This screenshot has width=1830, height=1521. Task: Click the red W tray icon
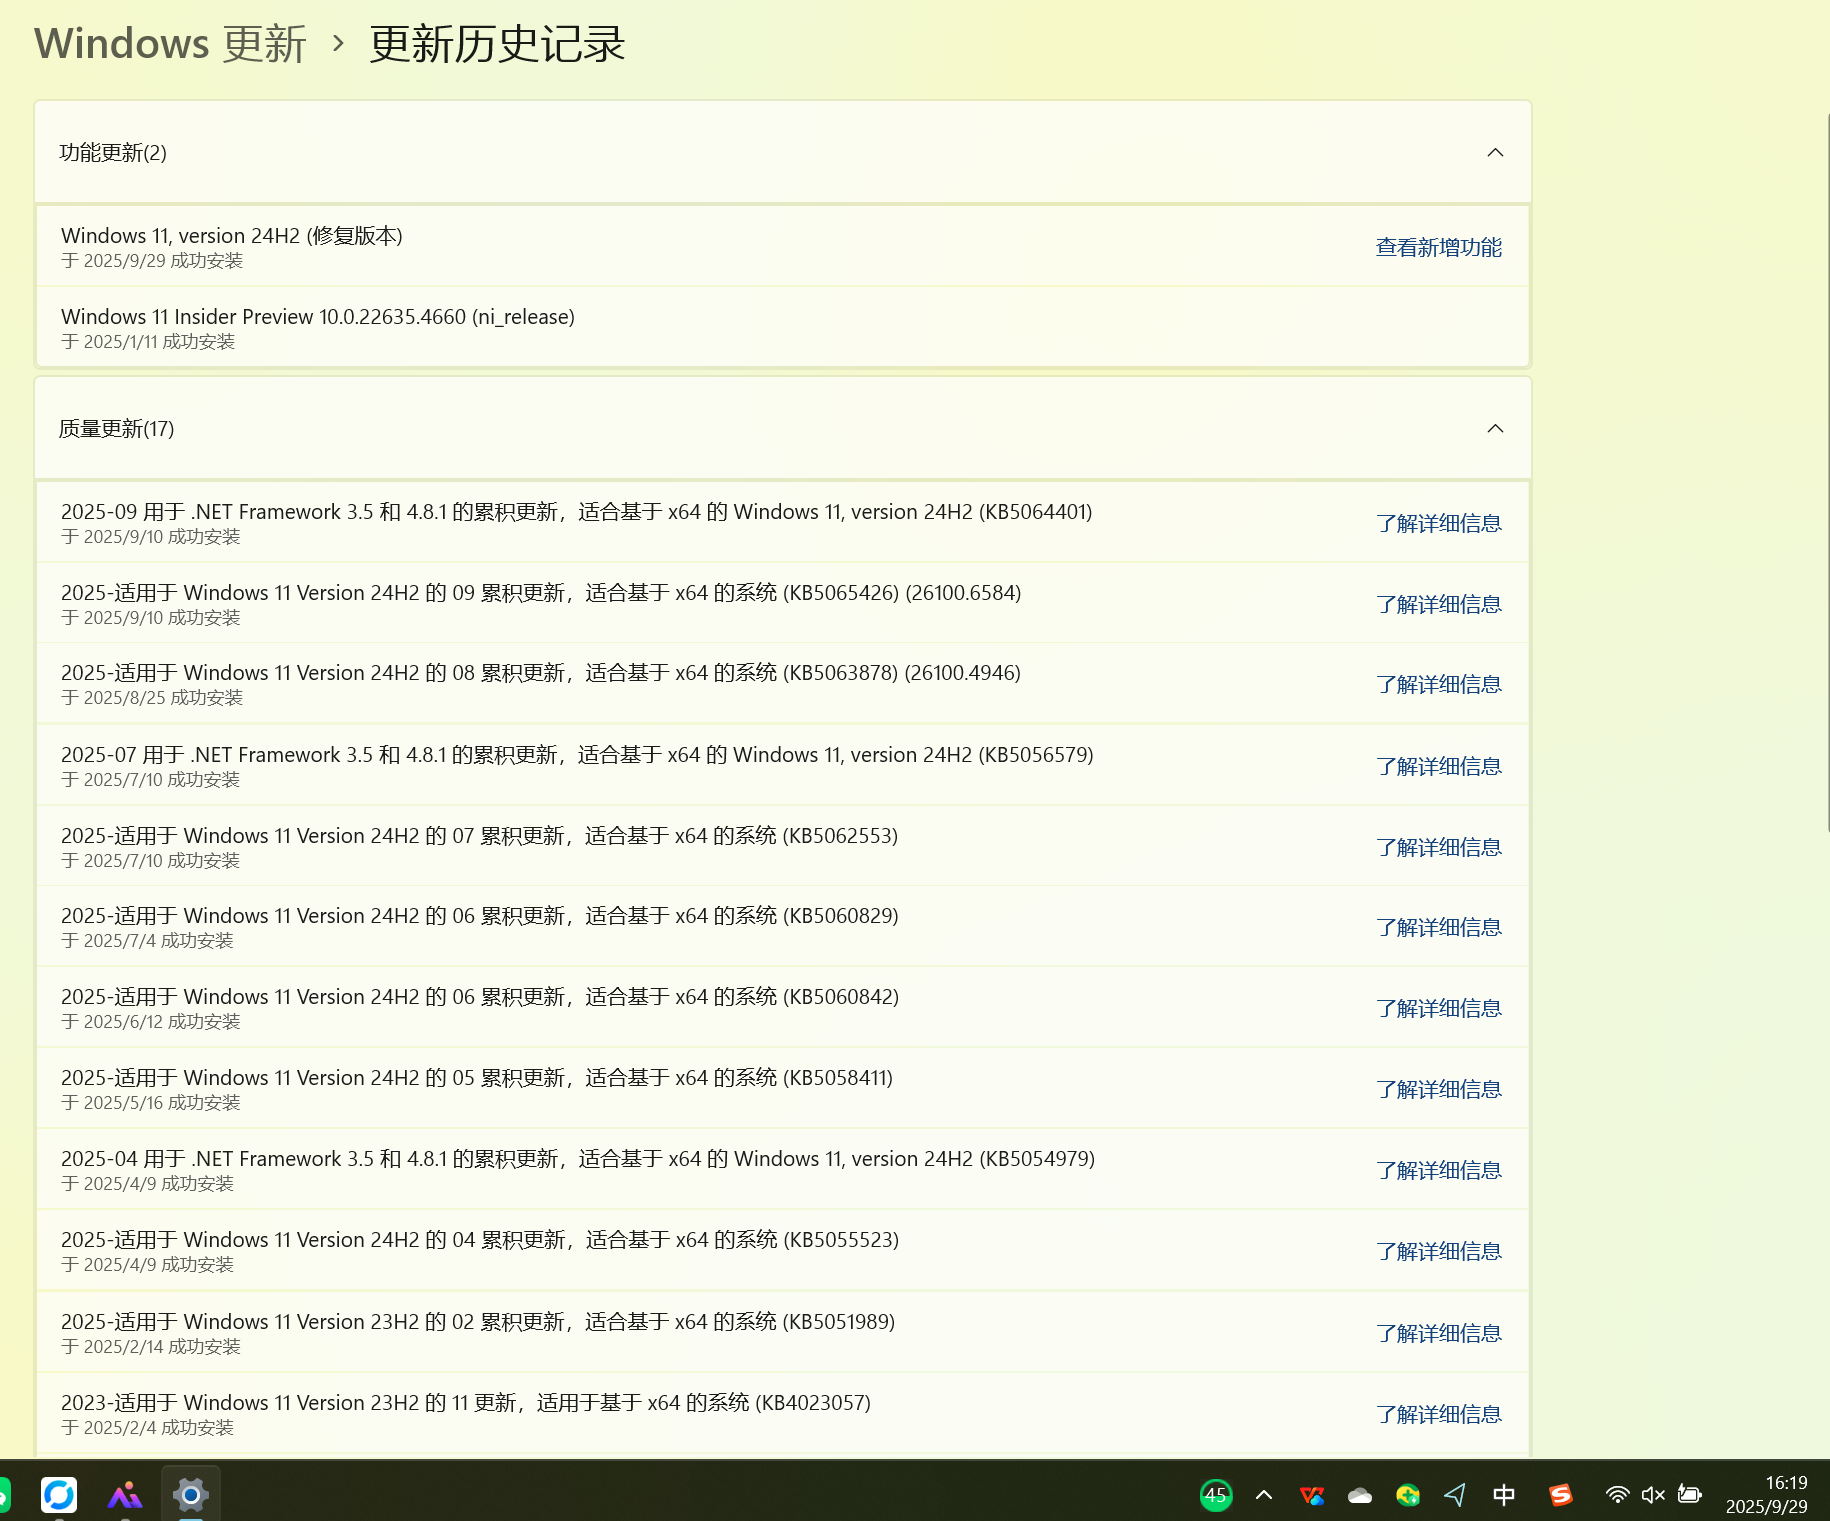[1312, 1495]
